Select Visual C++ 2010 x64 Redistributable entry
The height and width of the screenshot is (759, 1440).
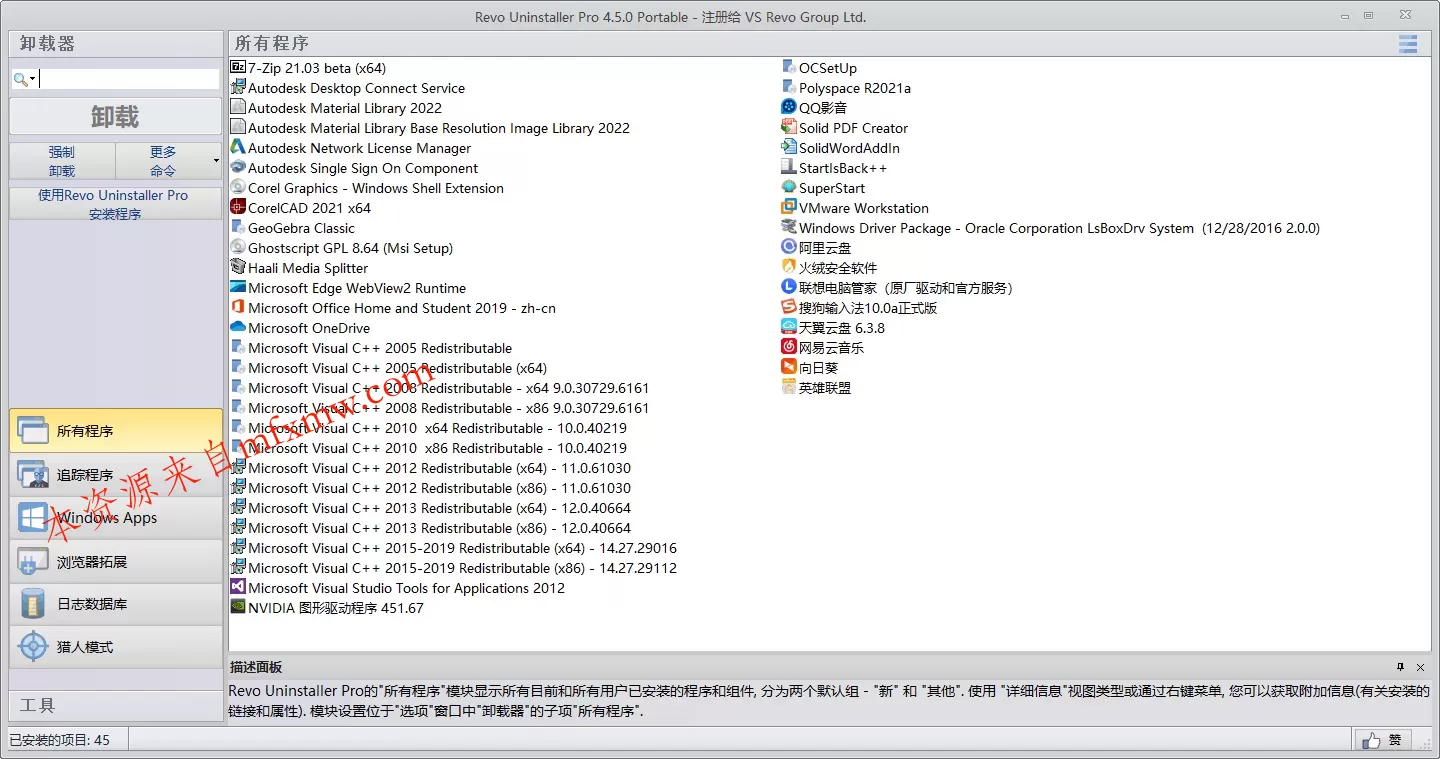pos(438,428)
